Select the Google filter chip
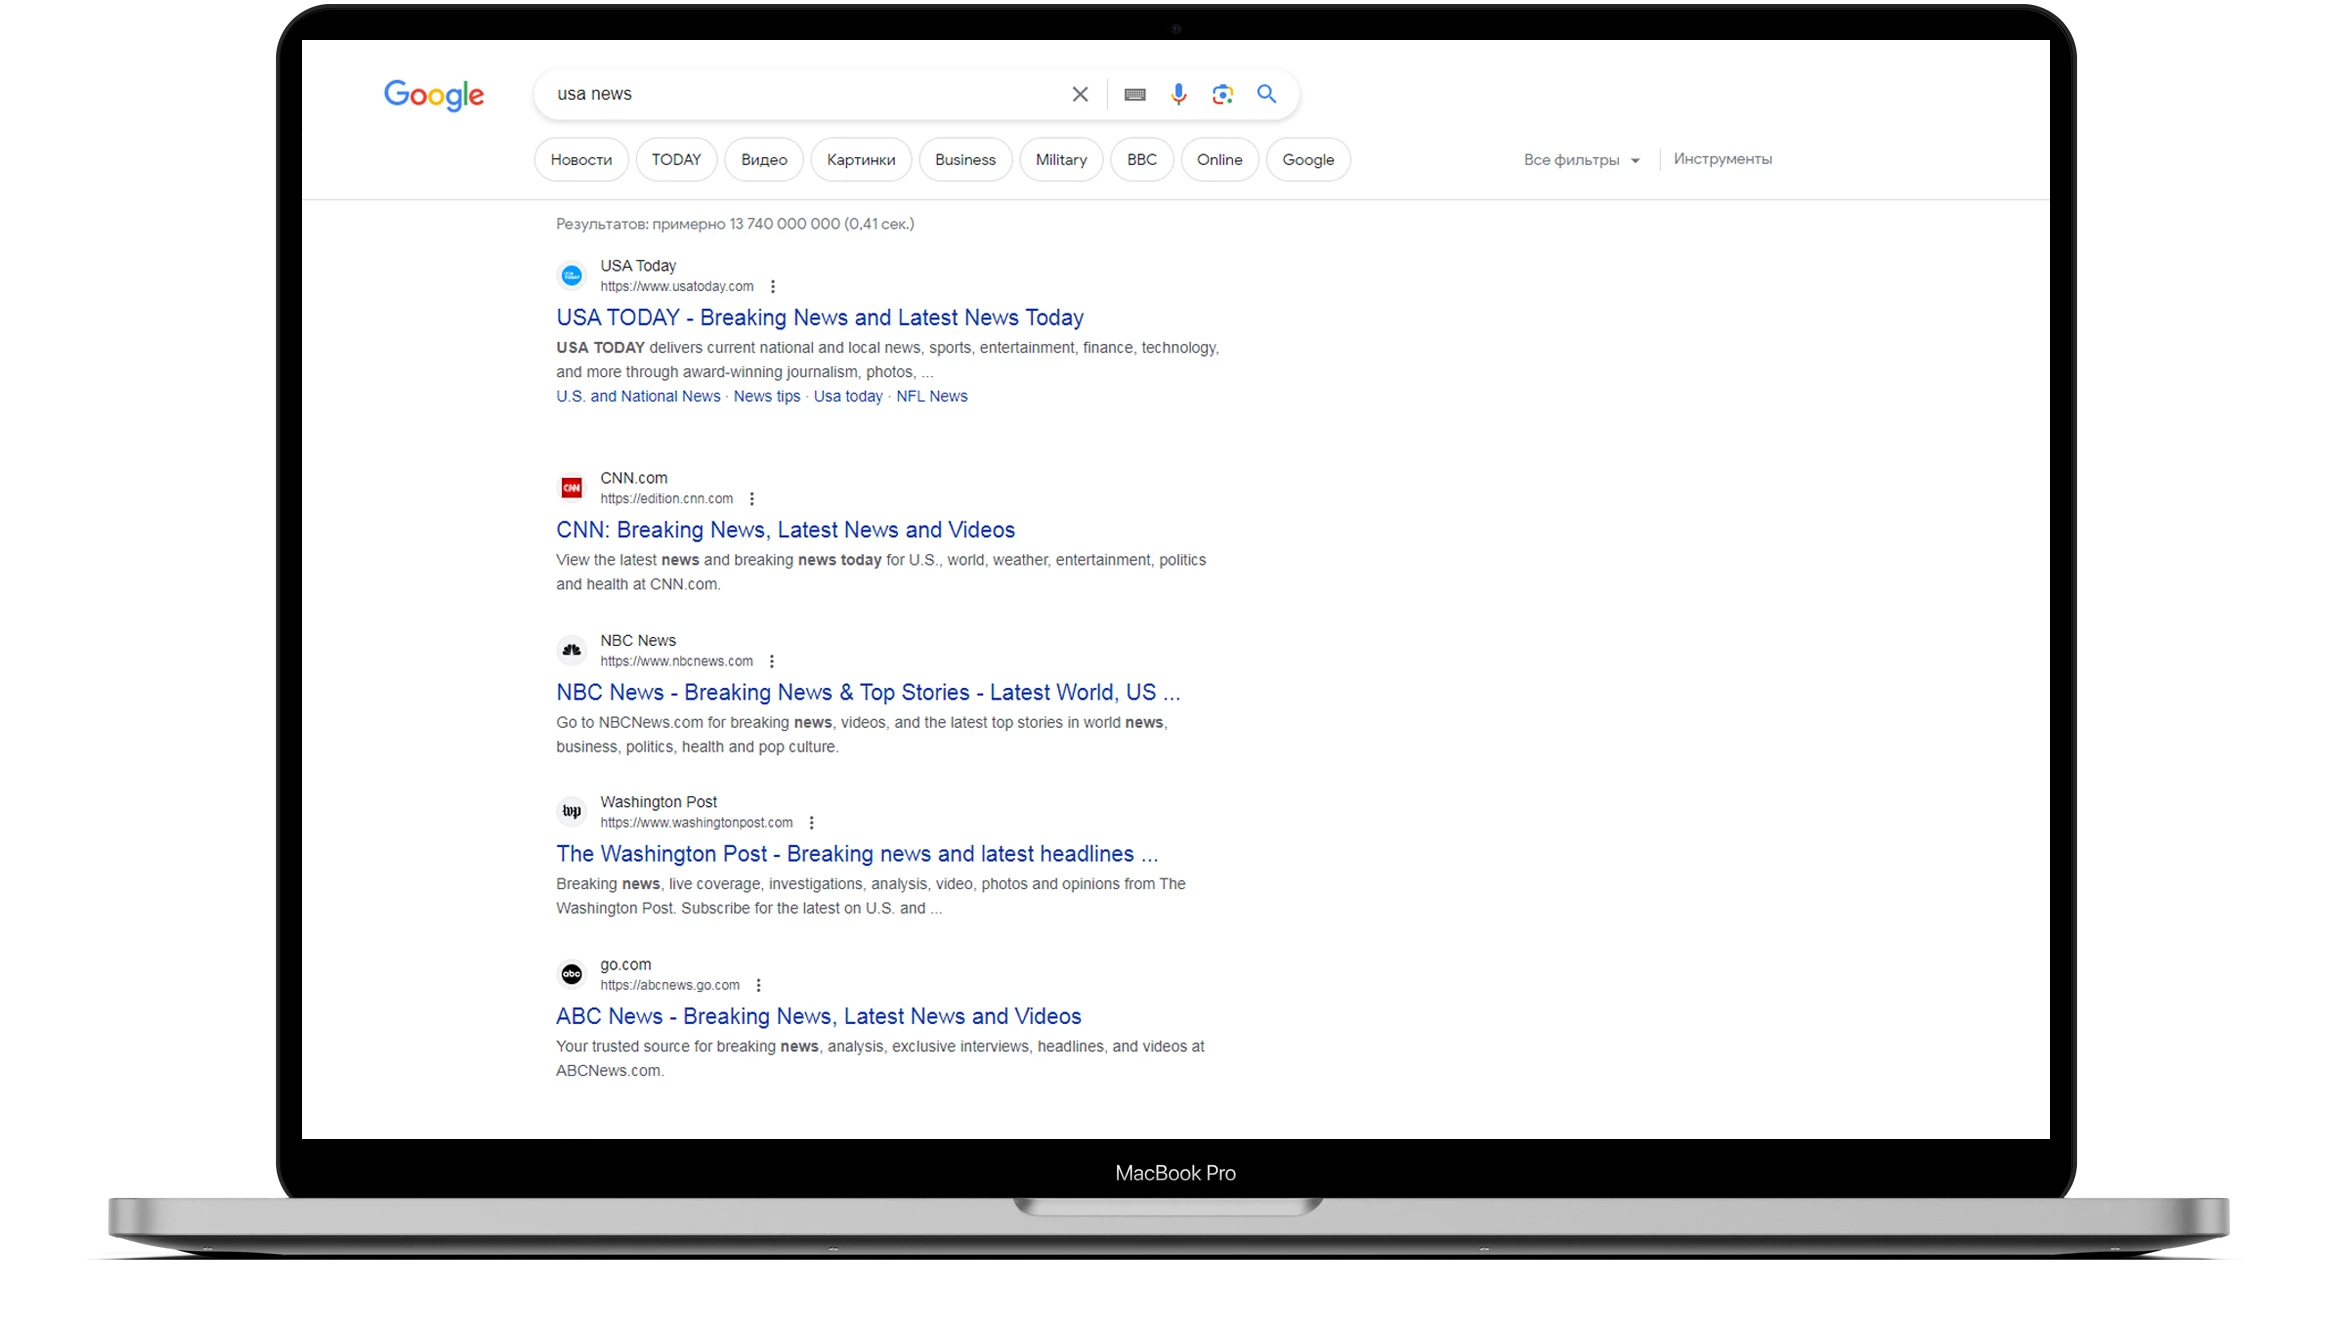2348x1321 pixels. coord(1308,160)
